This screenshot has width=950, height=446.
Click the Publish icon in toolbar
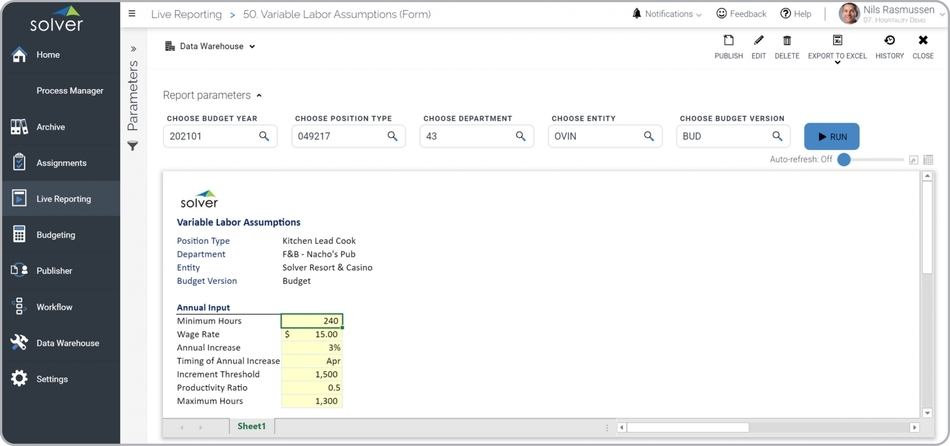728,41
